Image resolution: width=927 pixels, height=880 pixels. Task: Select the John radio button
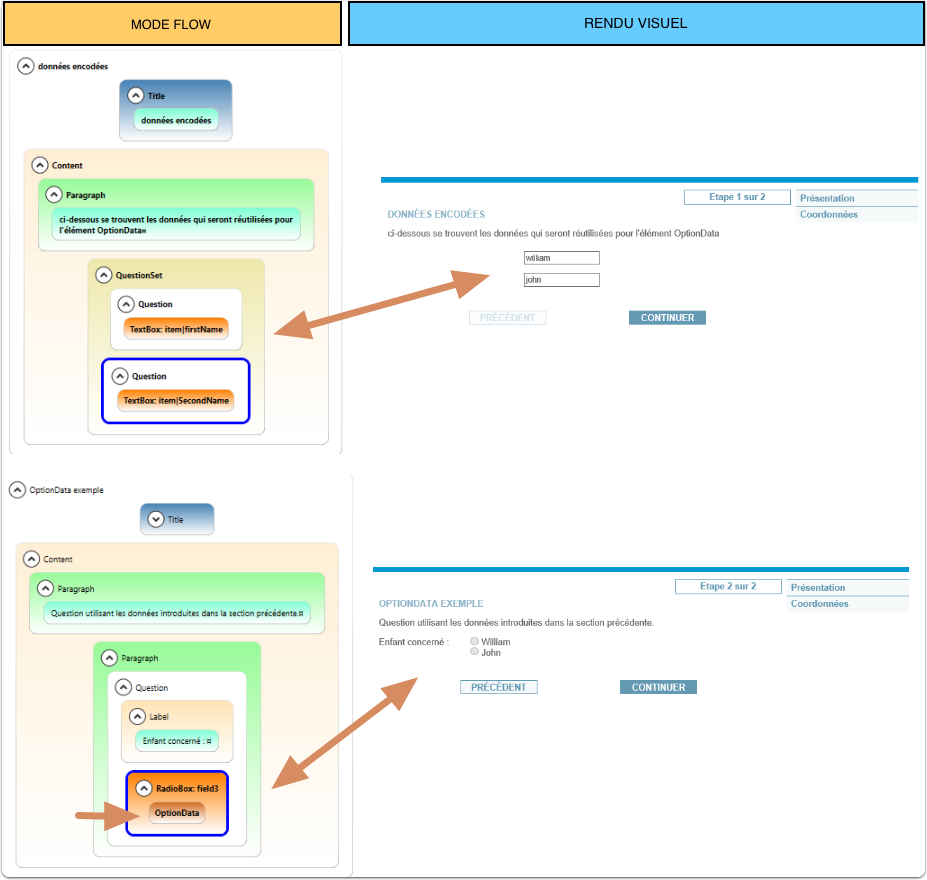(x=474, y=652)
